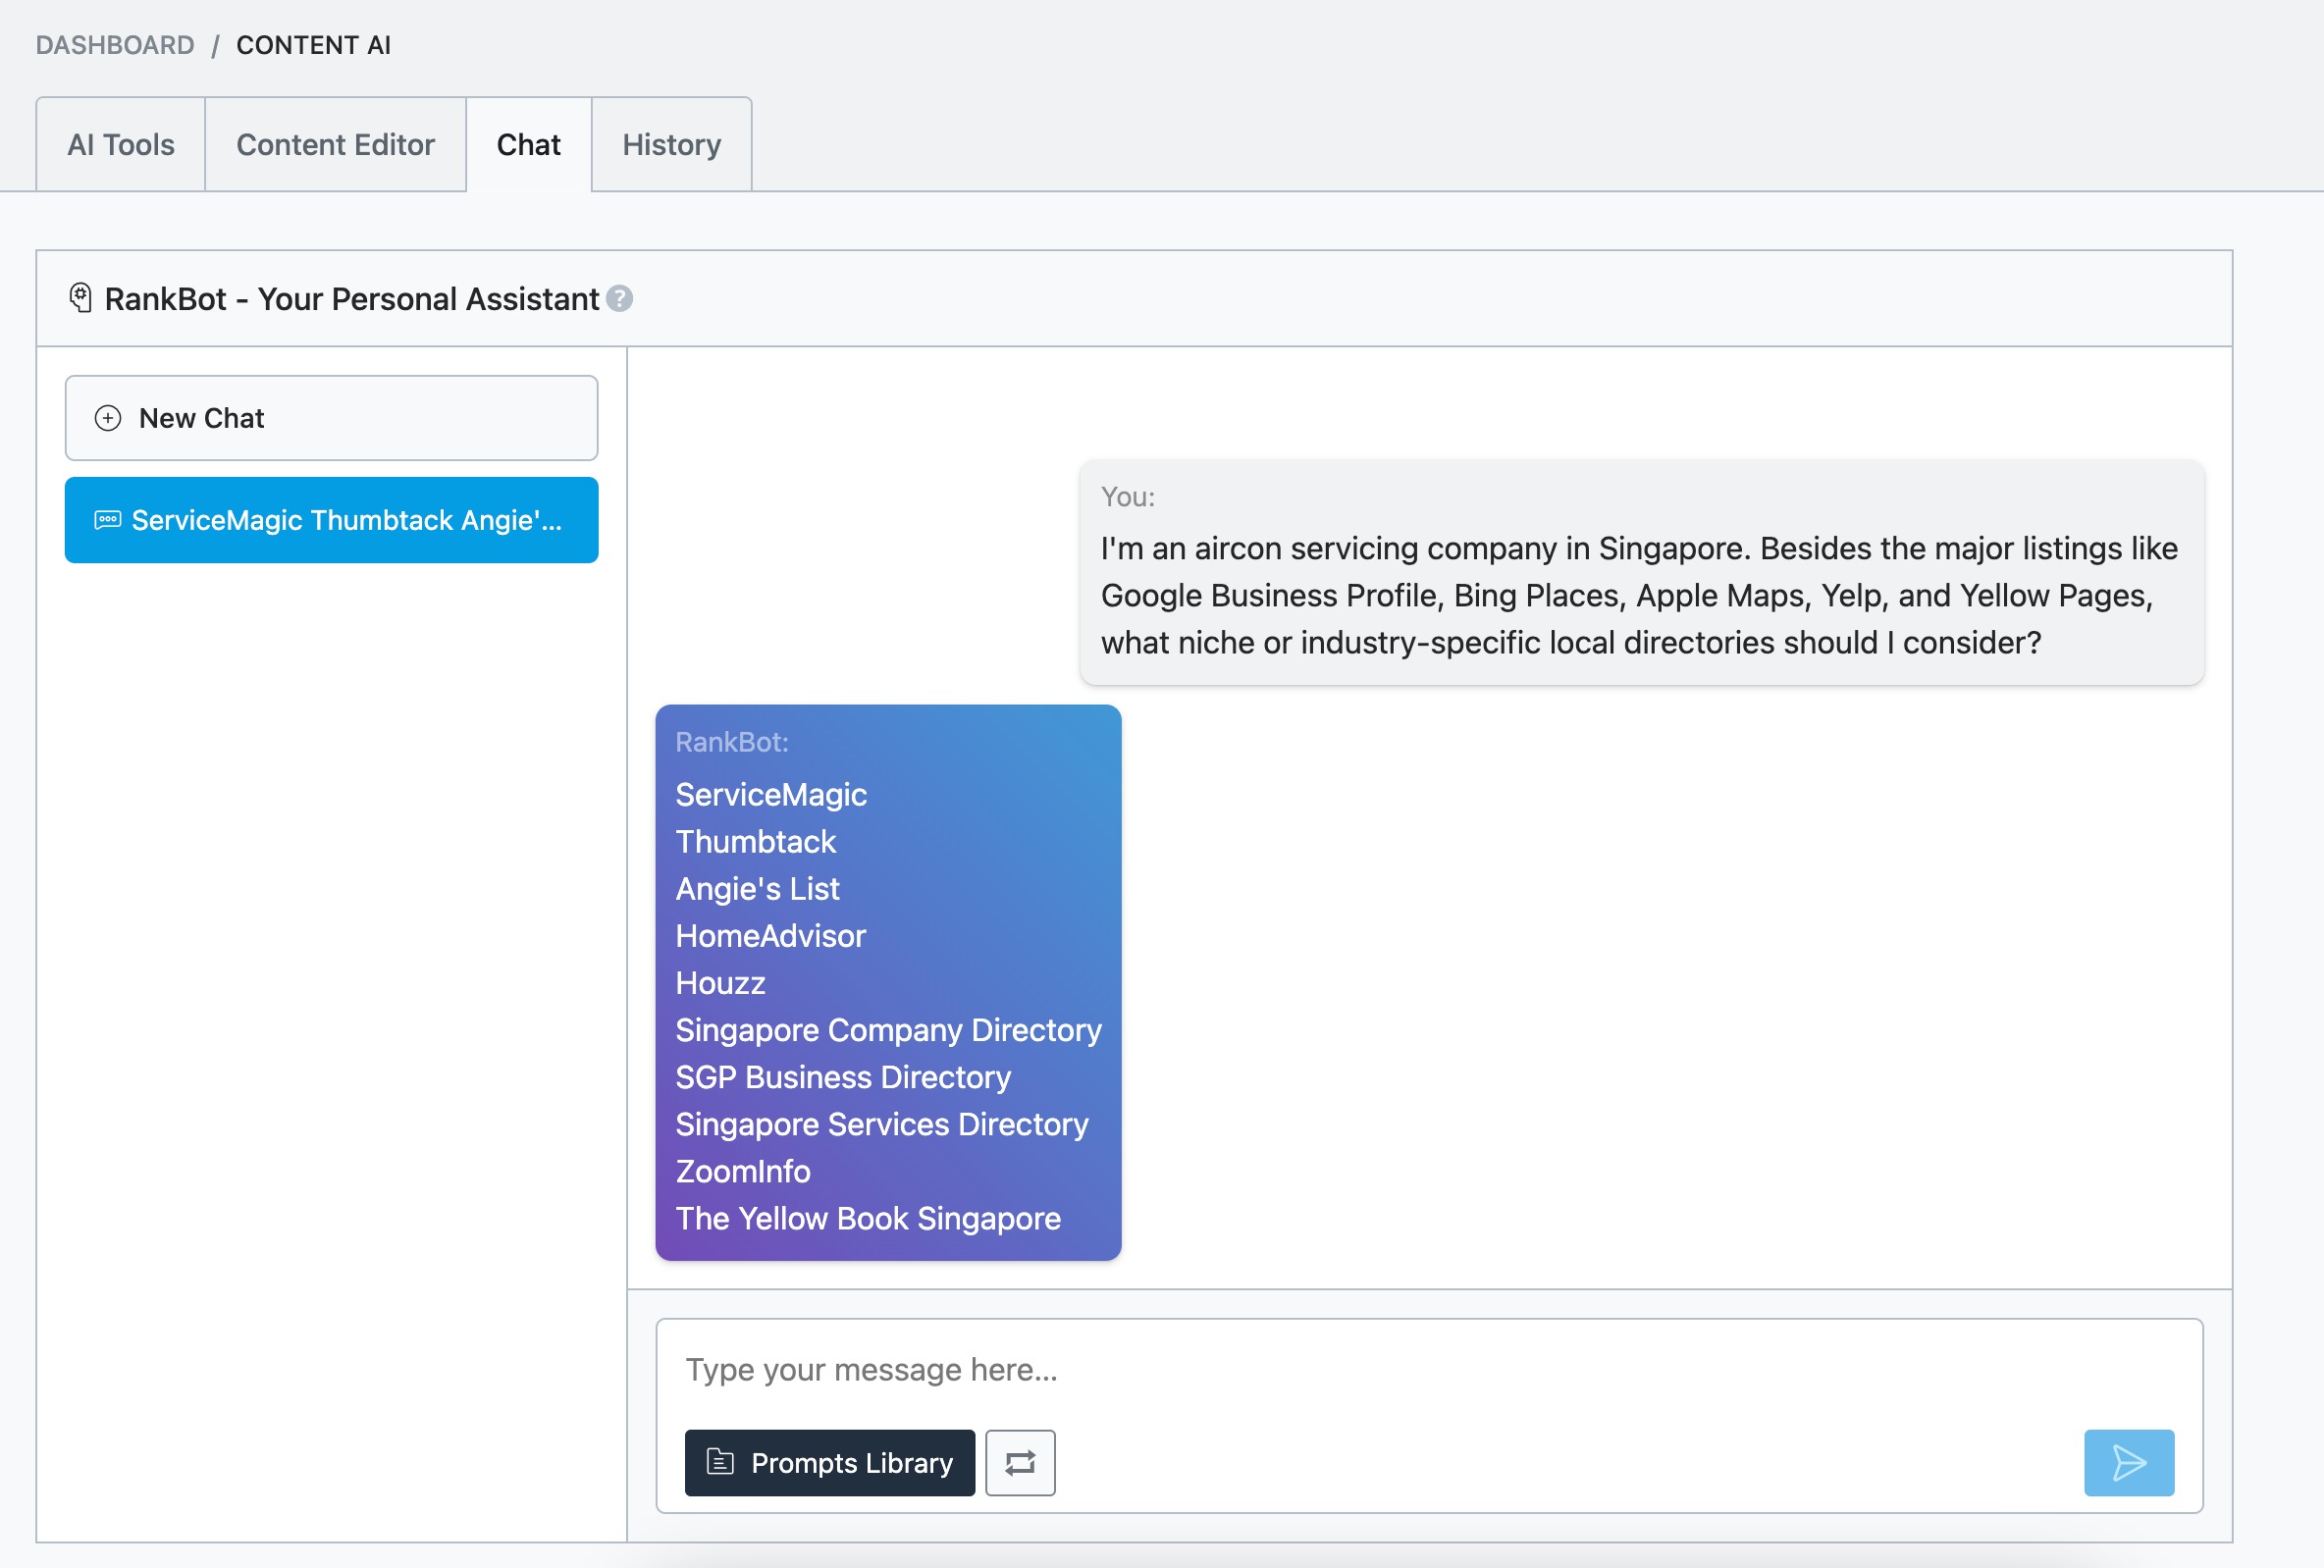Click the regenerate arrows icon button
The width and height of the screenshot is (2324, 1568).
tap(1020, 1463)
